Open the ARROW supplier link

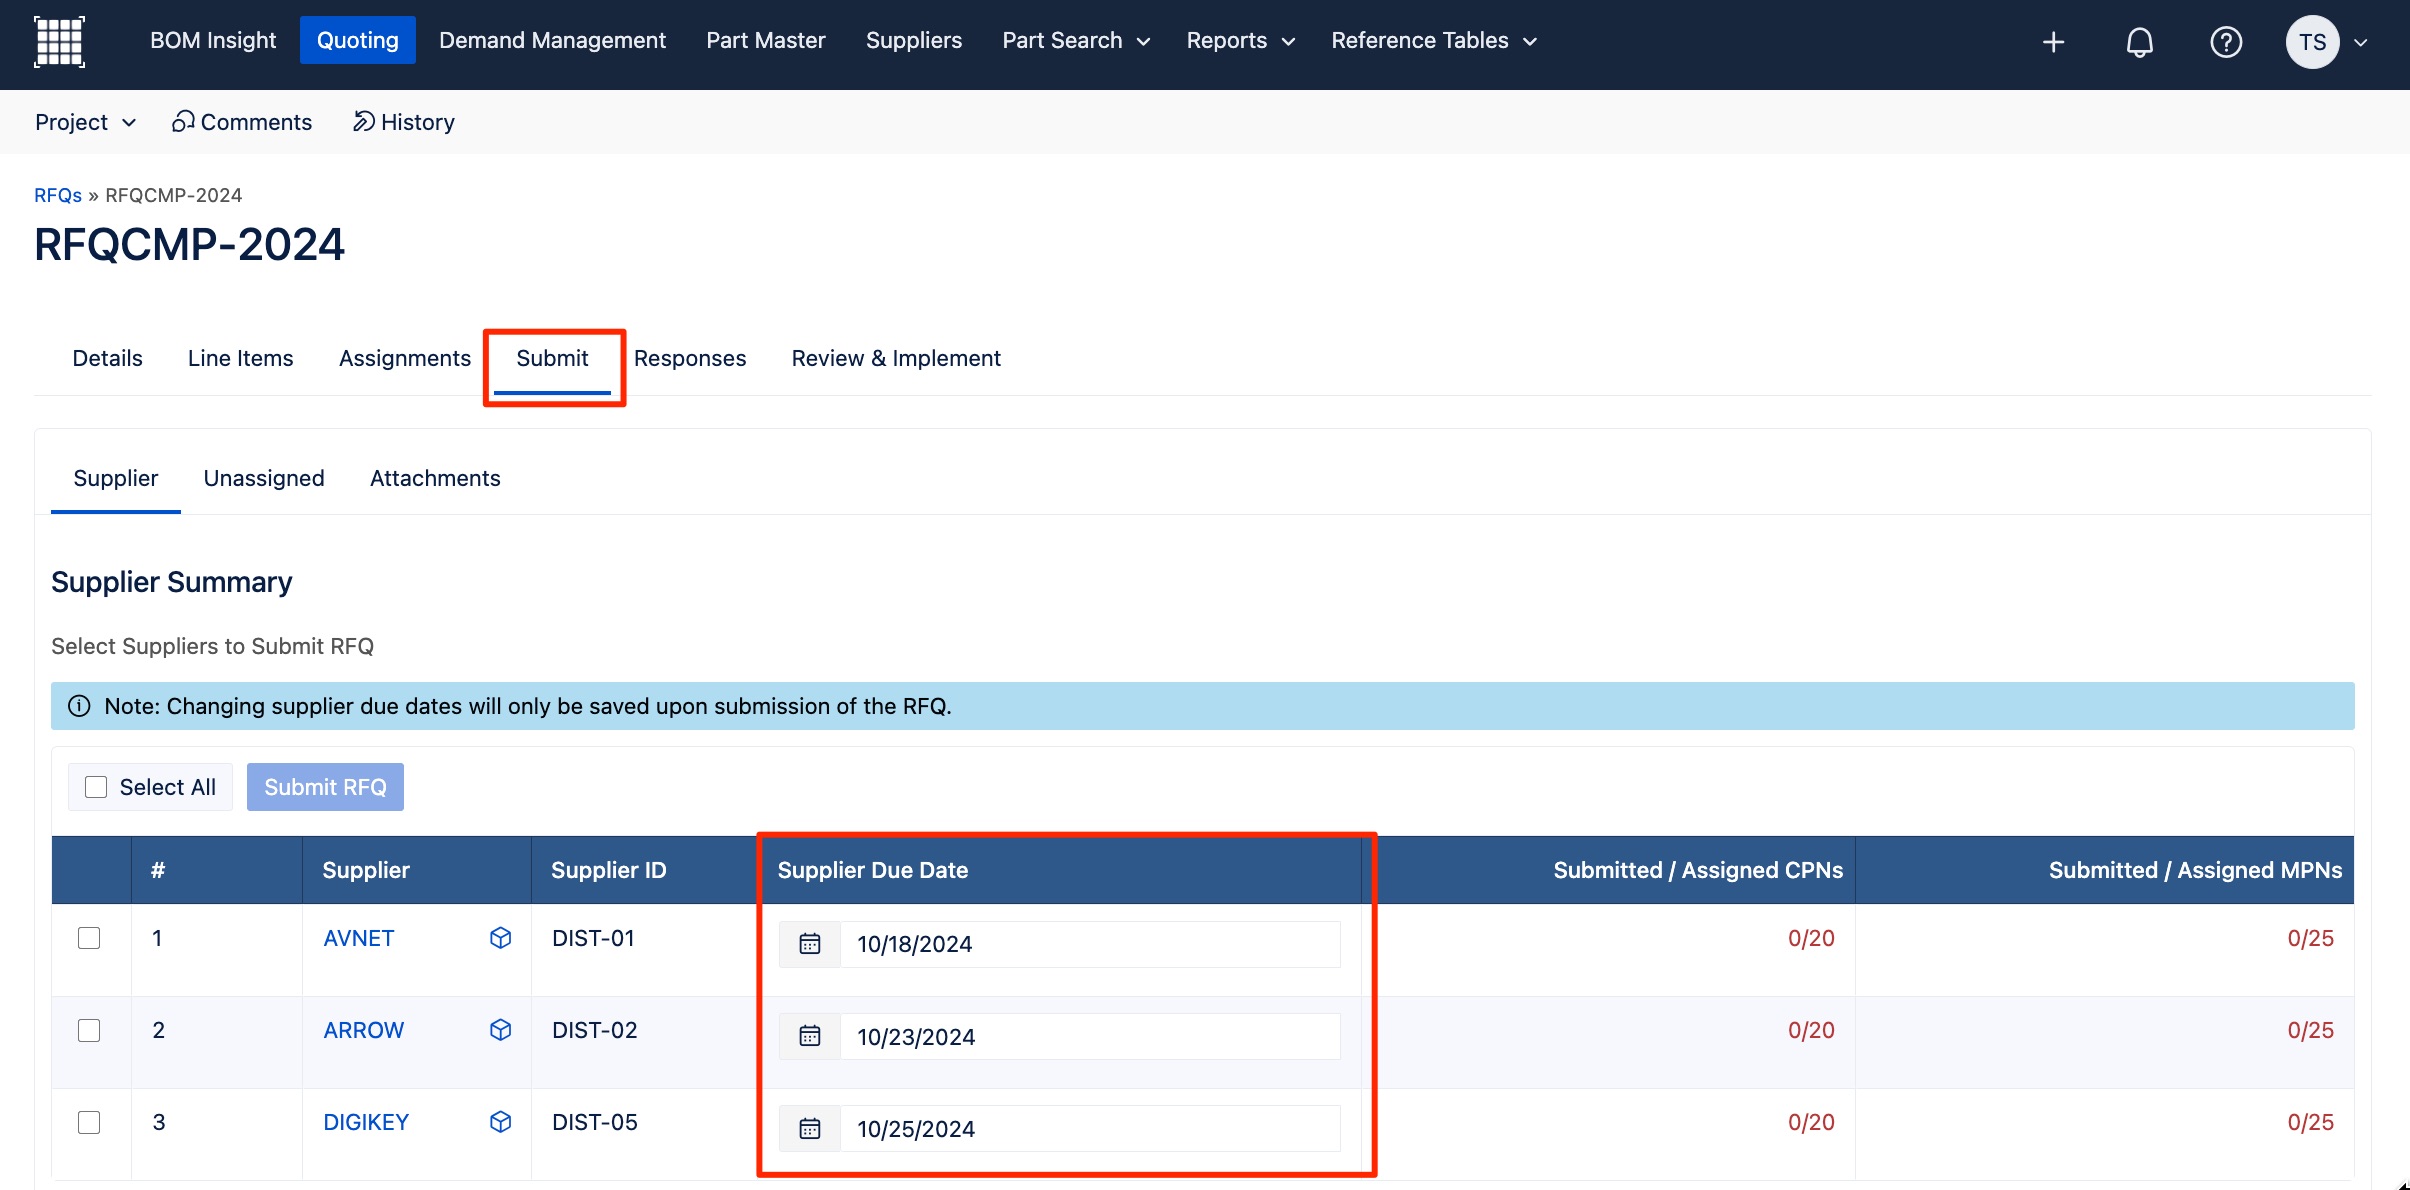pos(364,1030)
